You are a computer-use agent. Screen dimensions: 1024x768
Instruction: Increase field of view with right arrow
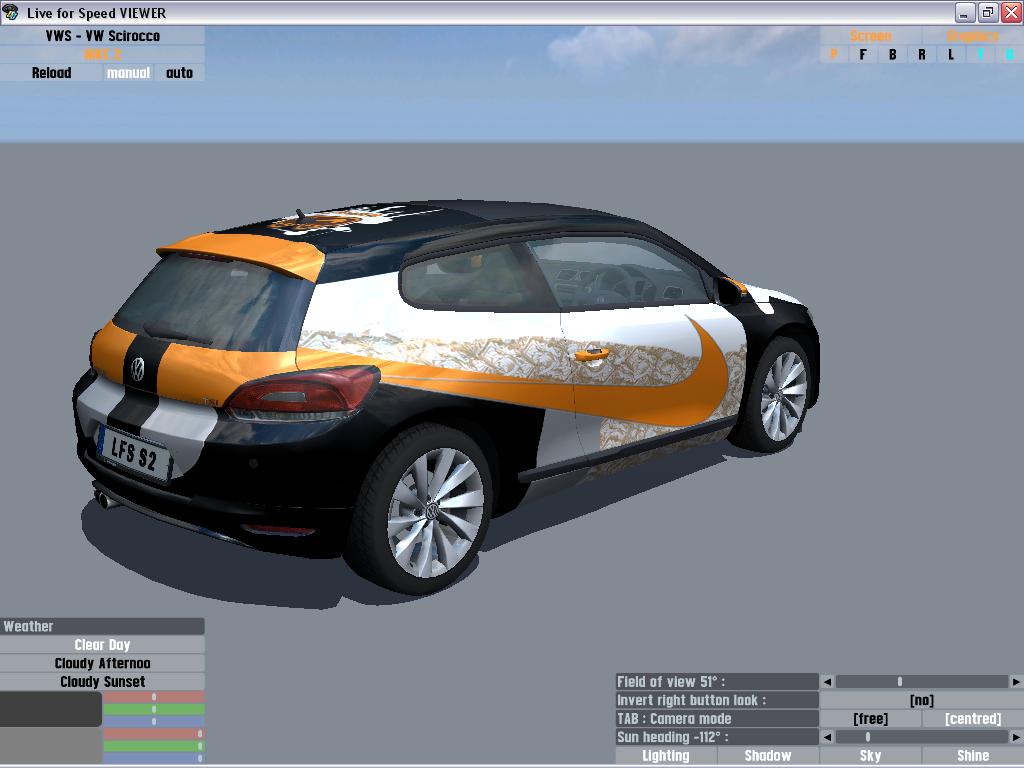[1016, 682]
